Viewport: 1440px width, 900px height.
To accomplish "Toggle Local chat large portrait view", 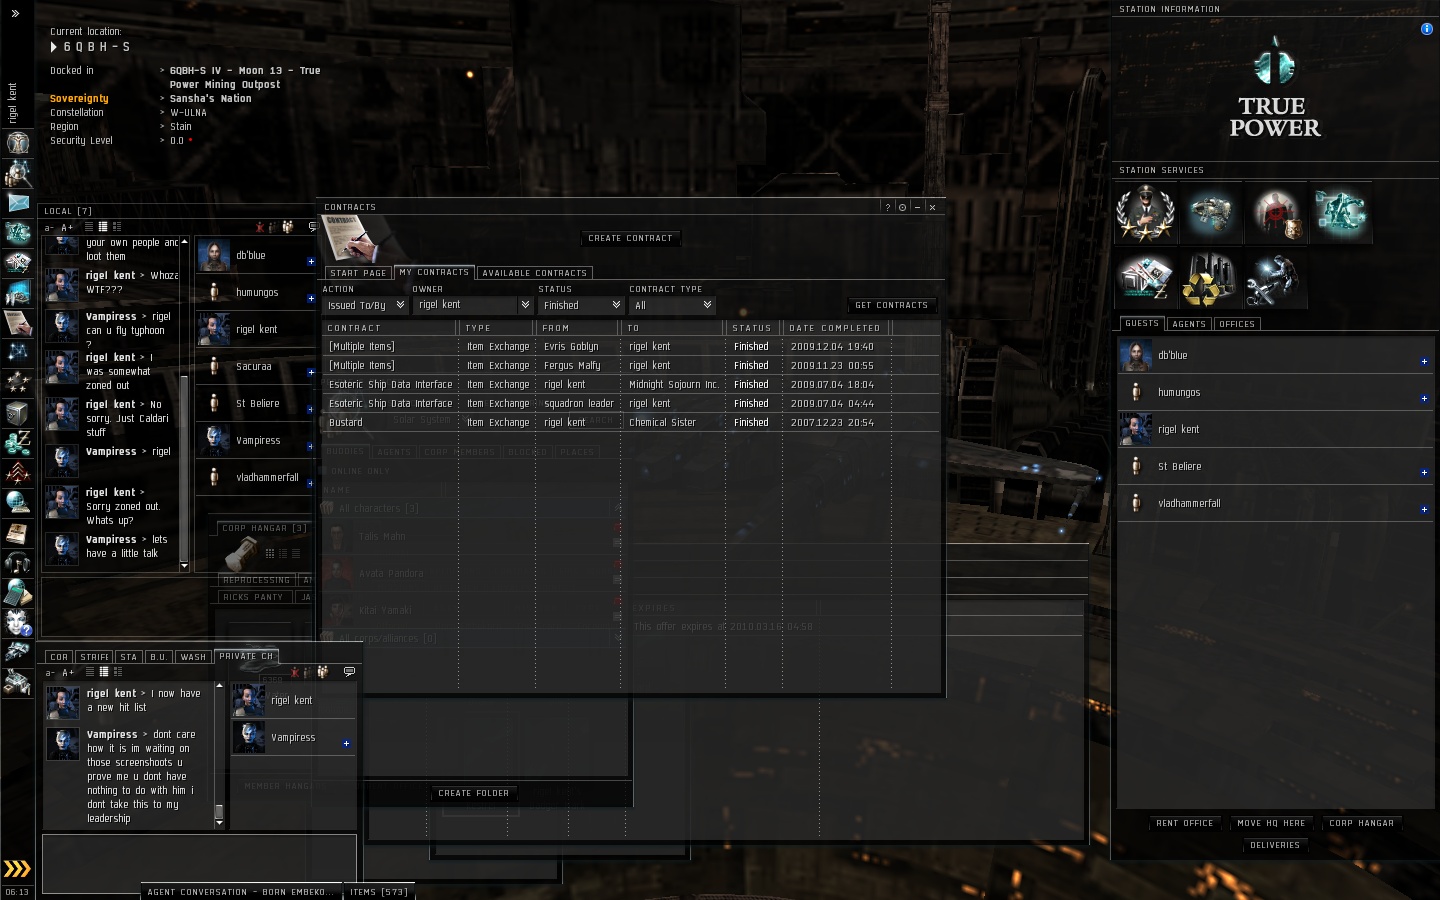I will point(116,227).
